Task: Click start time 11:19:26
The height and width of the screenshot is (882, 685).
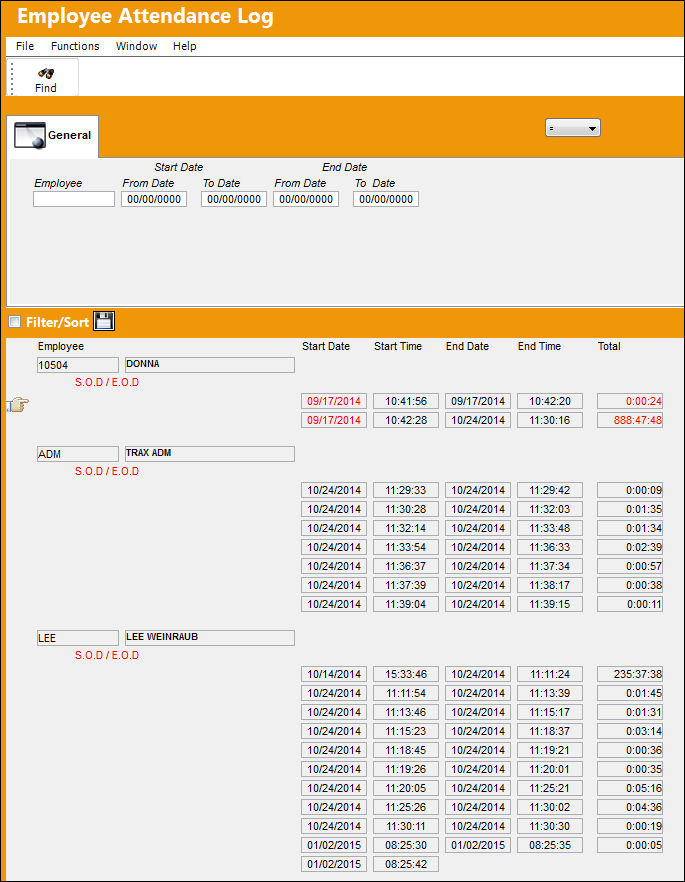Action: click(x=406, y=769)
